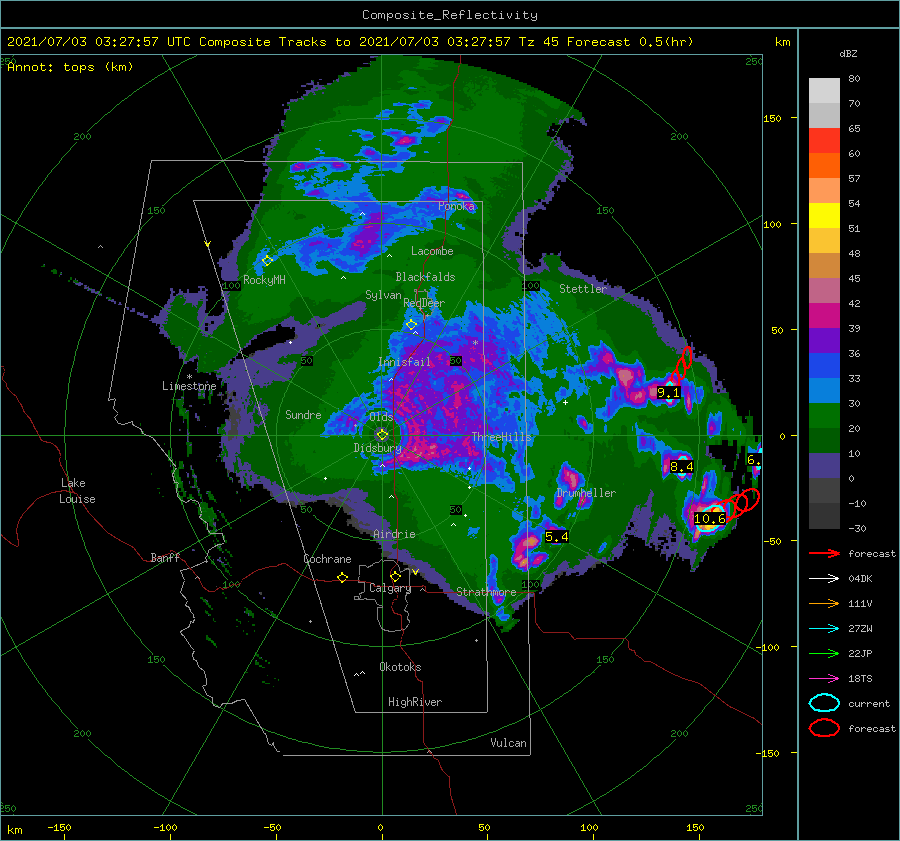Click the Innisfail city label
Image resolution: width=900 pixels, height=841 pixels.
(x=404, y=362)
